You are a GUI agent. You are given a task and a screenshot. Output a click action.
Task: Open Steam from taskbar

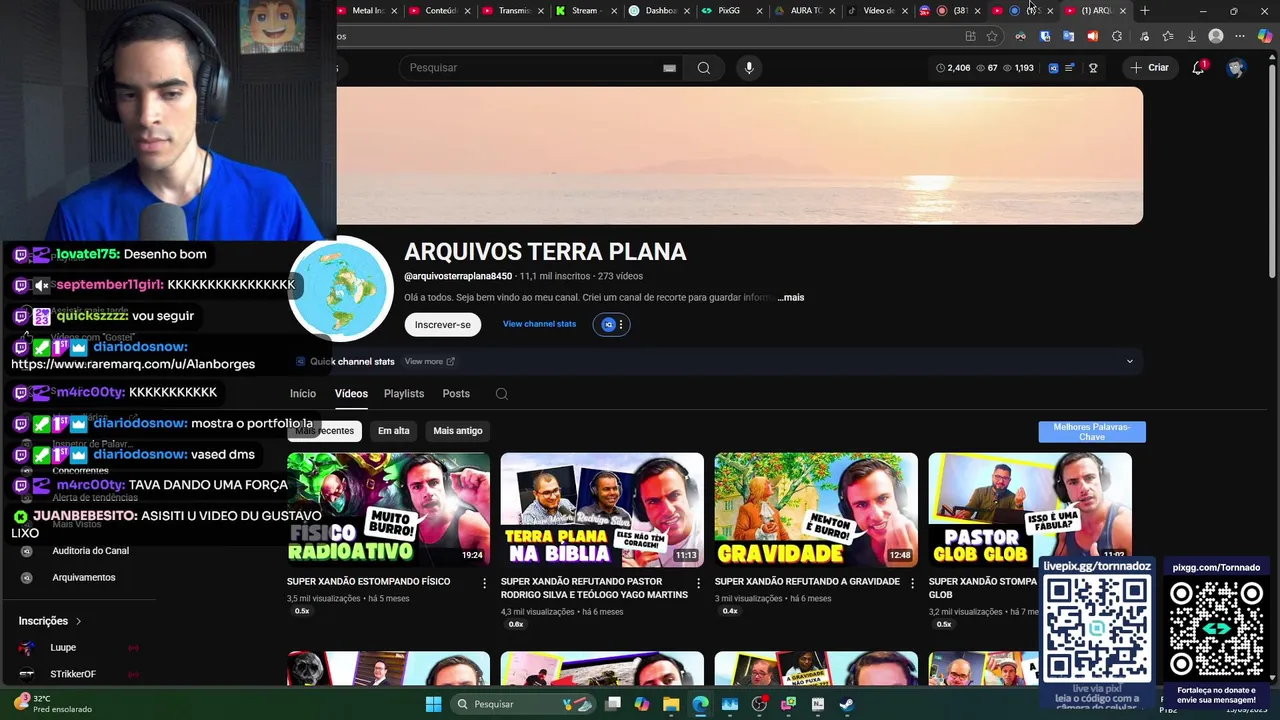(847, 704)
